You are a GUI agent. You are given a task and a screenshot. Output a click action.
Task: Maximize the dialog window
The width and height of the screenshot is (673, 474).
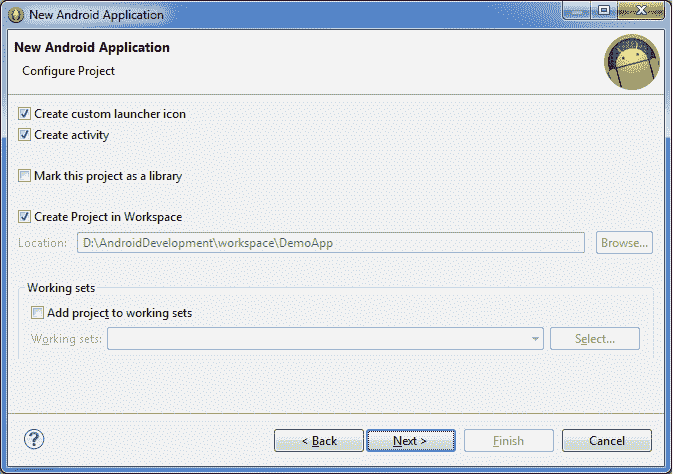(x=604, y=10)
